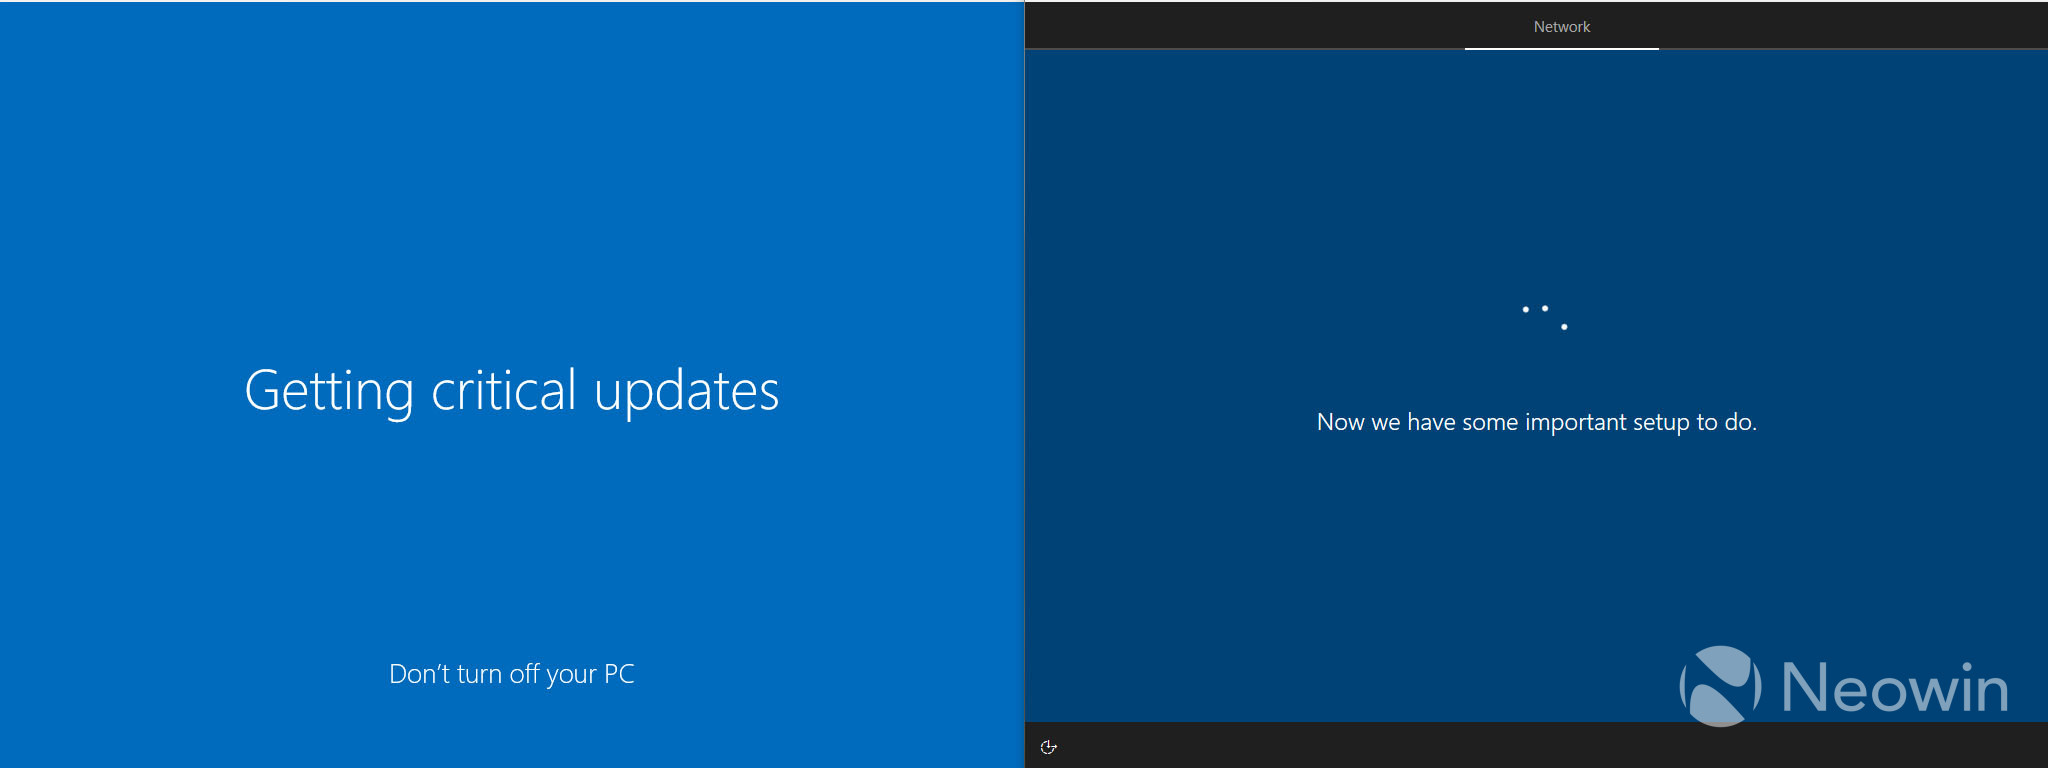Click the lowest right spinner dot
This screenshot has width=2048, height=768.
1564,327
